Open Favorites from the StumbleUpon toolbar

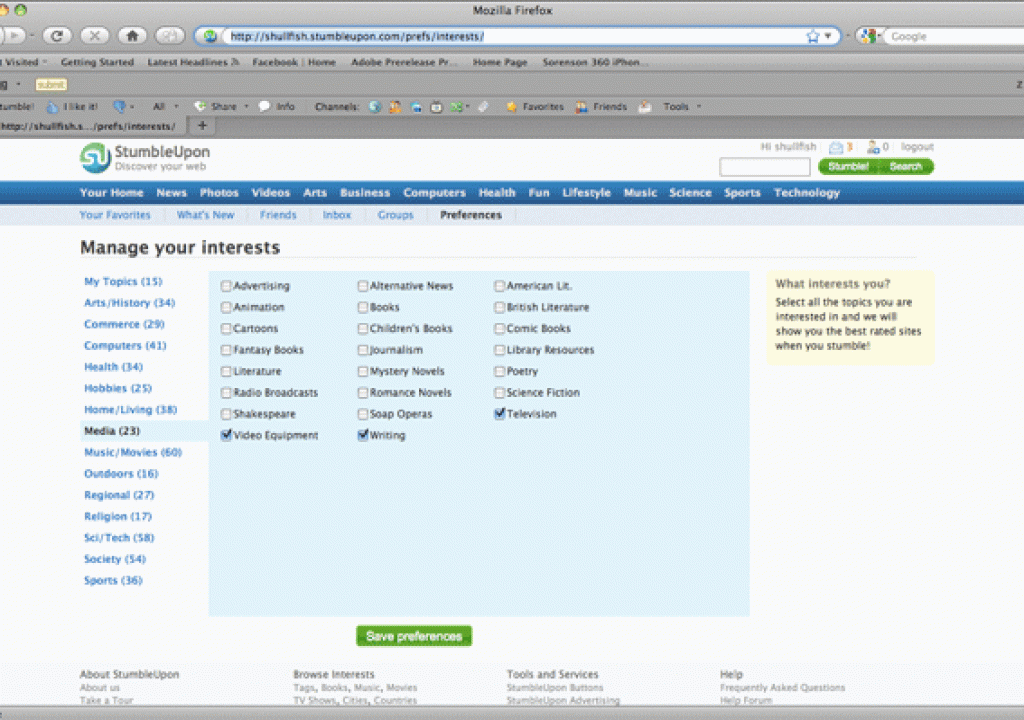pos(536,106)
